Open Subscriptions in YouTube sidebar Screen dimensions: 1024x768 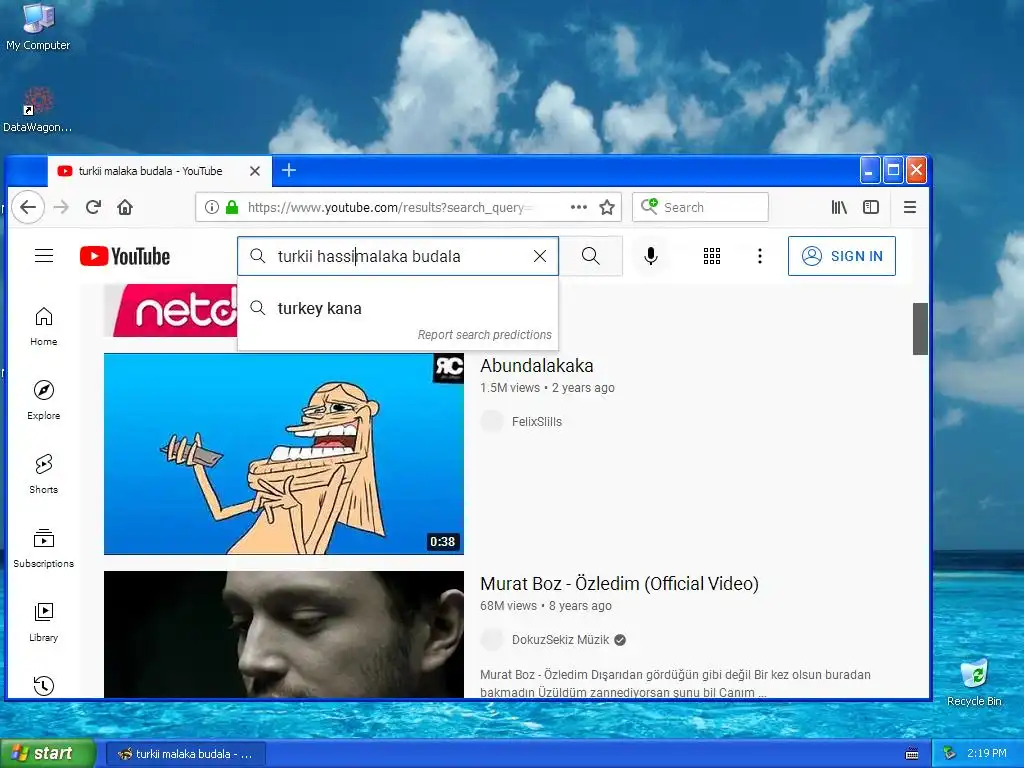pyautogui.click(x=44, y=548)
